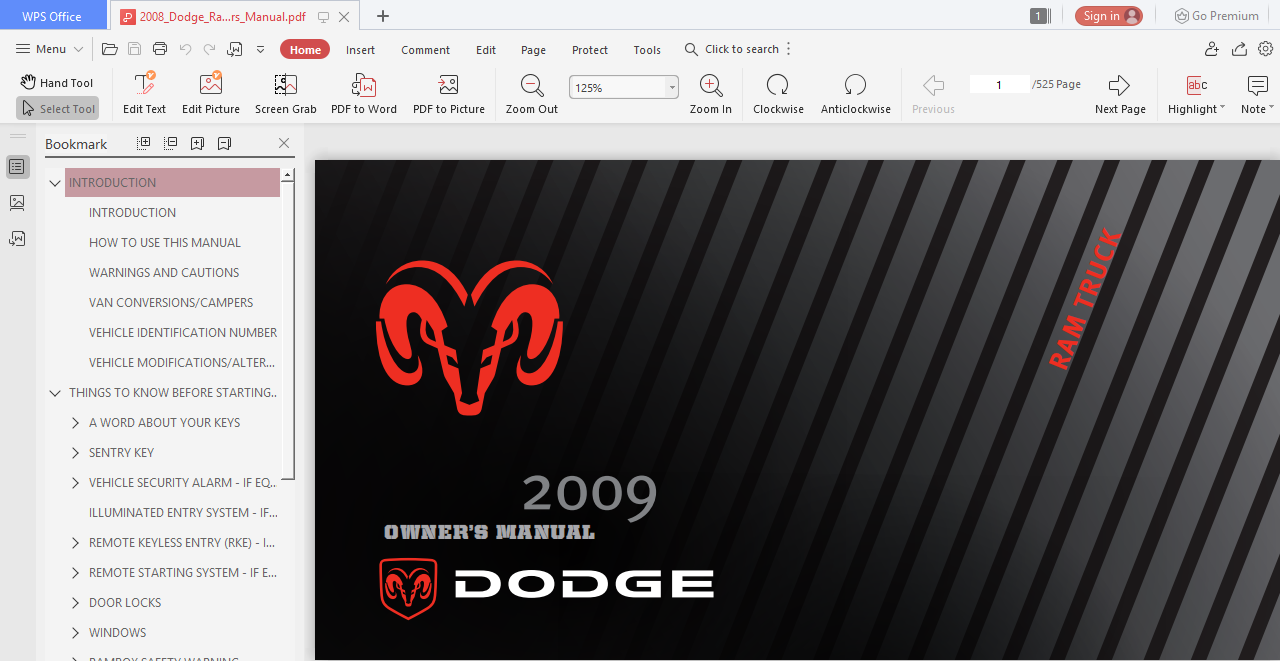
Task: Click the add bookmark icon
Action: coord(197,144)
